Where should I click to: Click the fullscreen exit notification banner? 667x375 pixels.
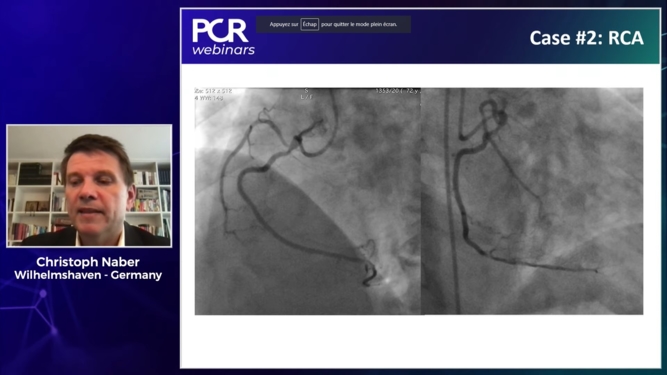[x=334, y=24]
